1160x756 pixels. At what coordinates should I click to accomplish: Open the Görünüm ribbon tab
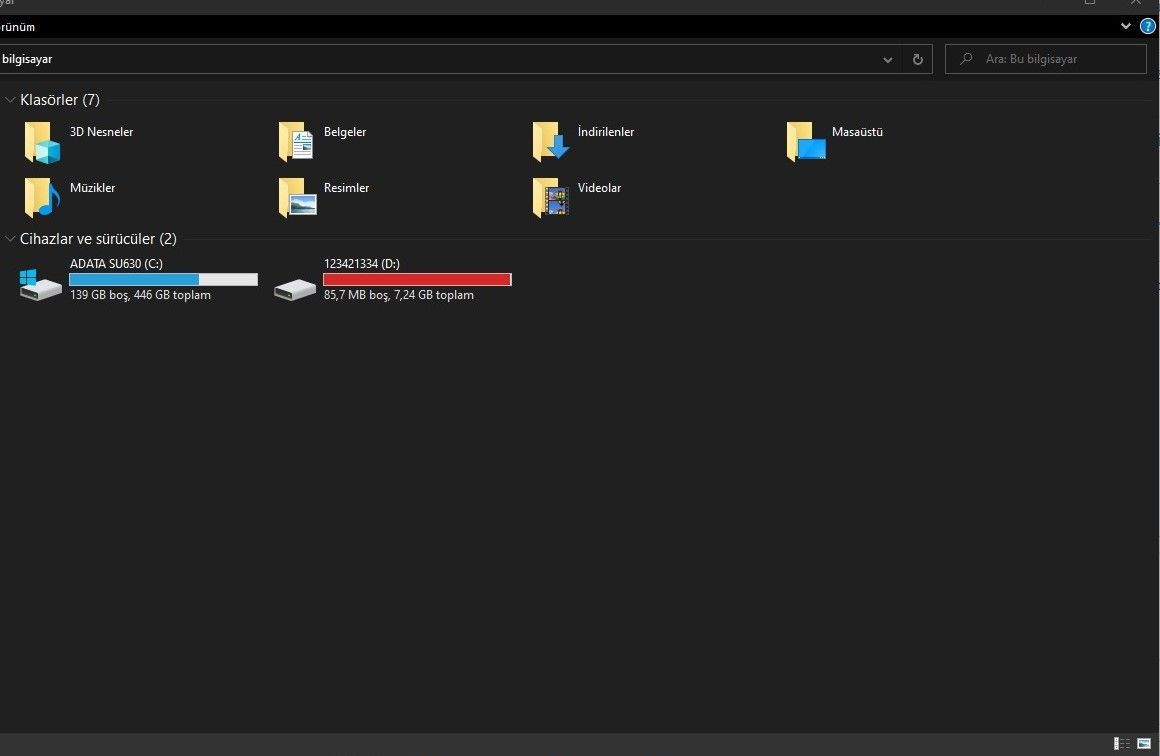click(17, 27)
